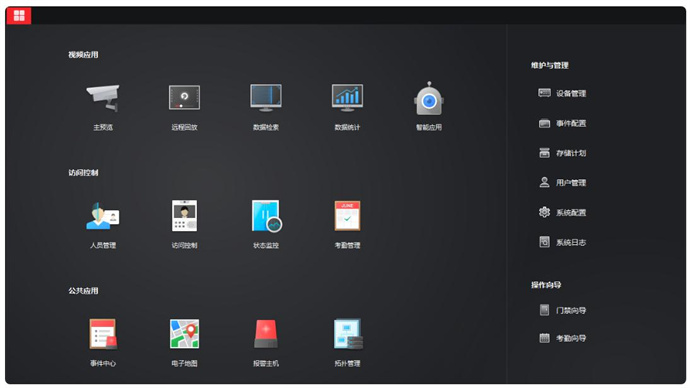Click the 视频应用 section heading

pyautogui.click(x=83, y=55)
